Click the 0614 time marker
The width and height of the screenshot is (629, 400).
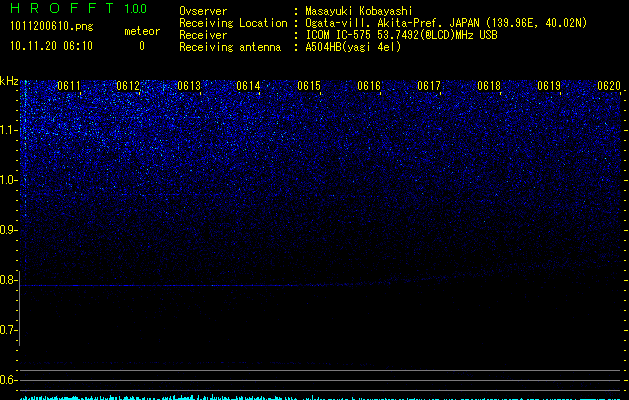click(248, 86)
